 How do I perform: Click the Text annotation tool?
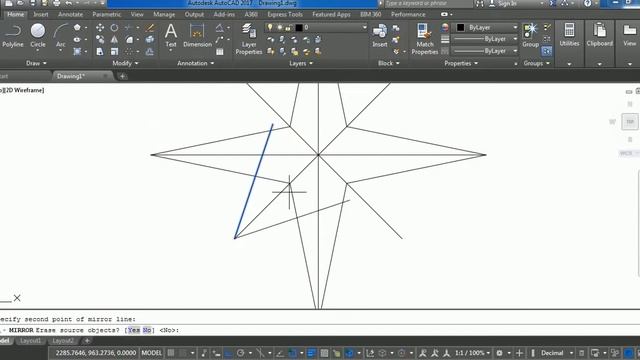pos(171,36)
